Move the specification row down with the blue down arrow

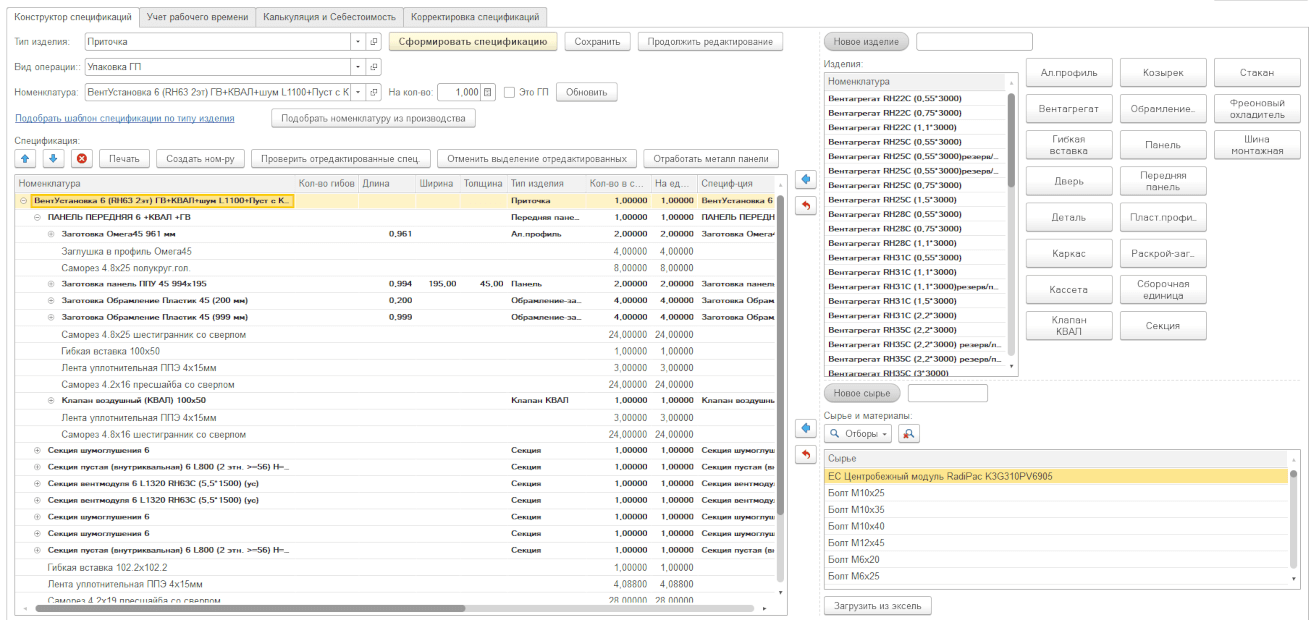coord(54,159)
